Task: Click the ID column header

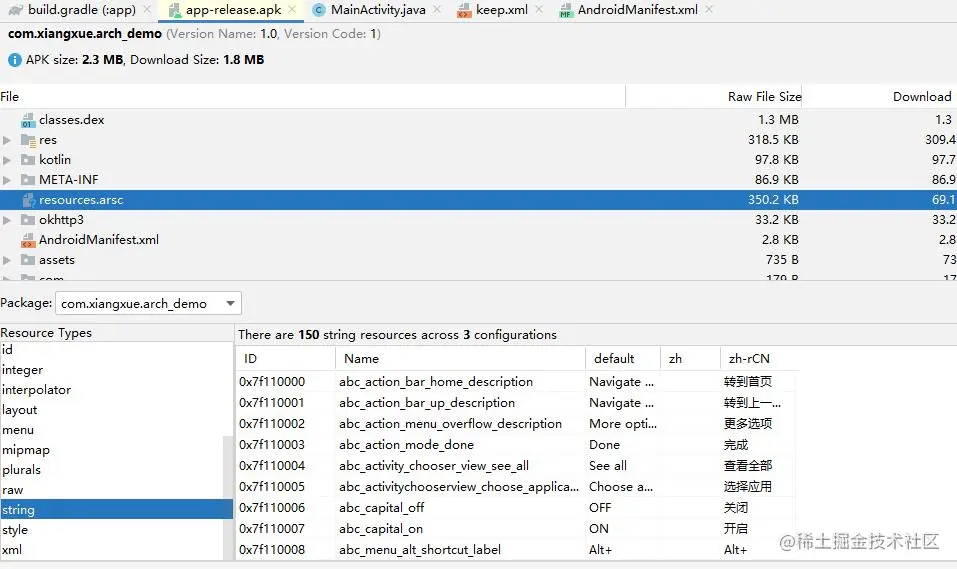Action: 285,358
